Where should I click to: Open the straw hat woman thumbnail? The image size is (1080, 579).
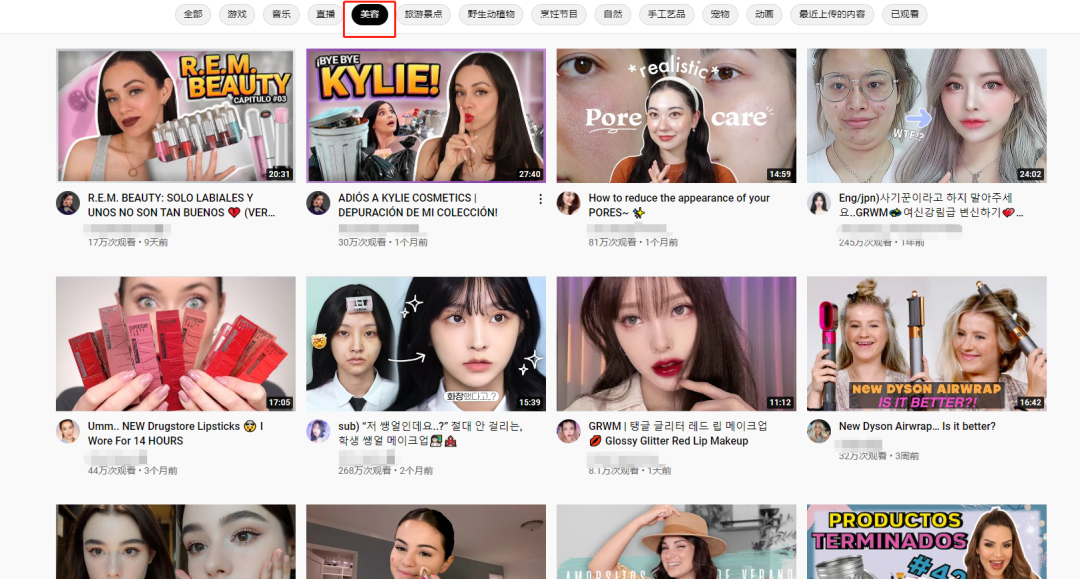point(676,542)
